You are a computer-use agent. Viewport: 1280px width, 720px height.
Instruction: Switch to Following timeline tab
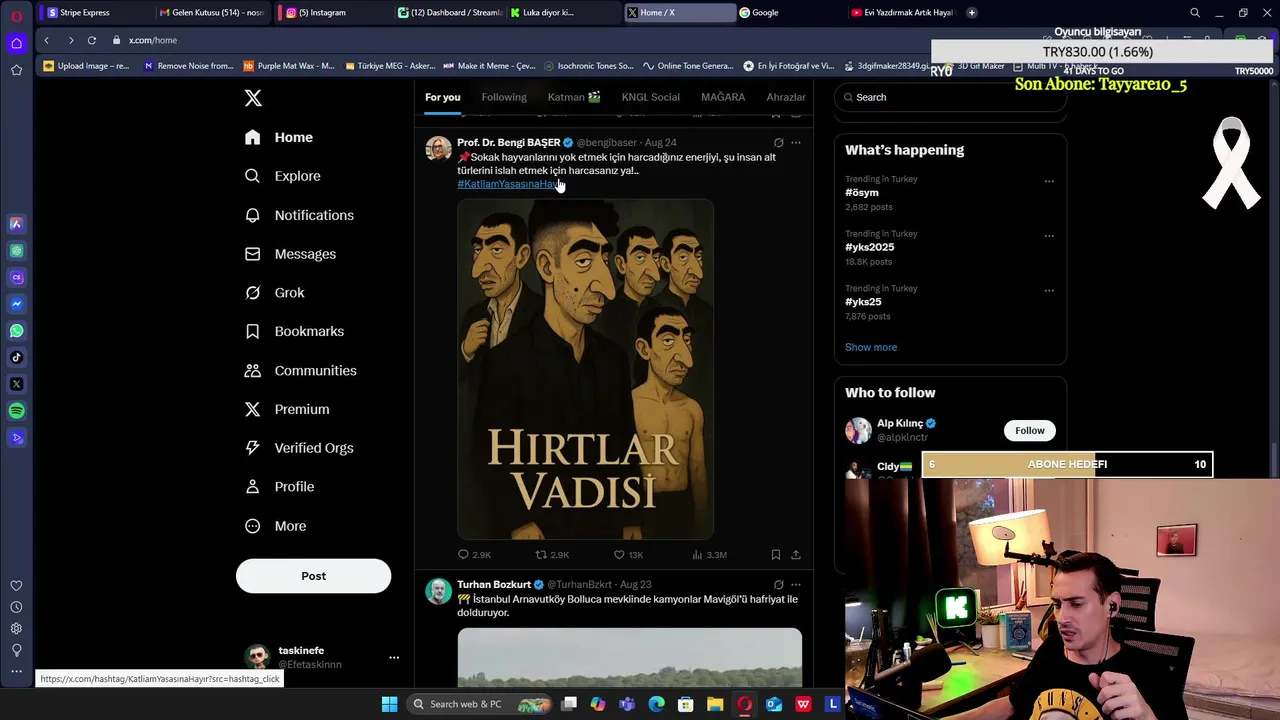pyautogui.click(x=504, y=97)
